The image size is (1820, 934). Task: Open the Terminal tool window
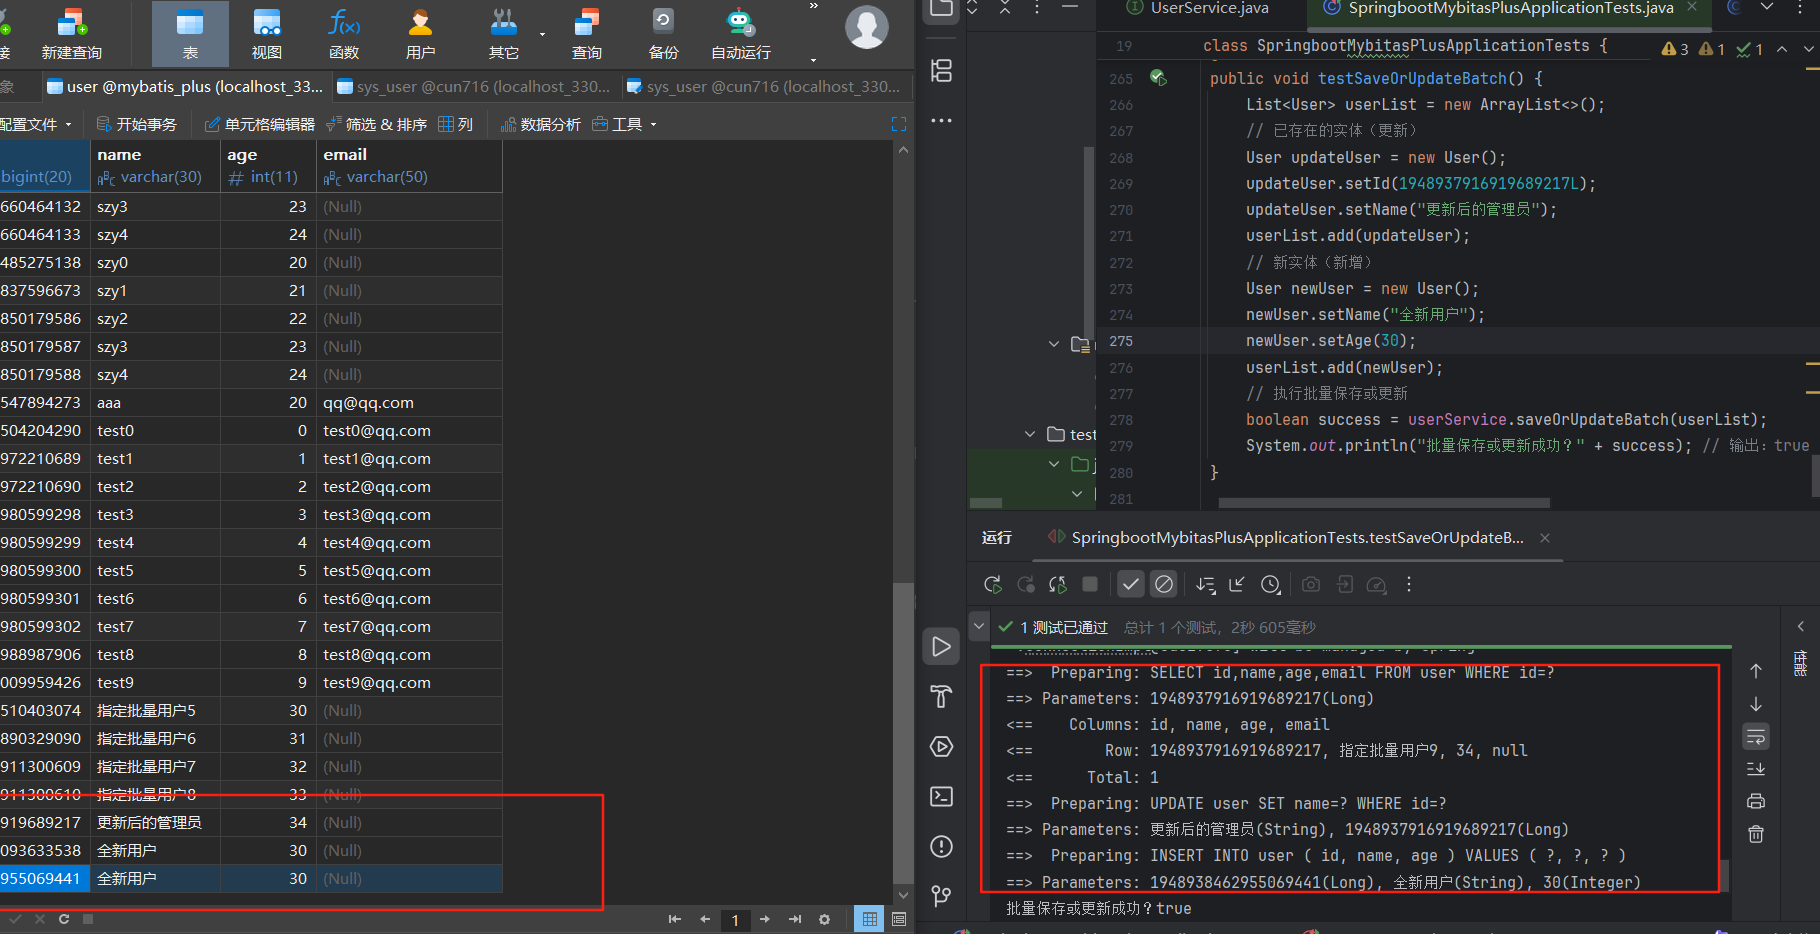[941, 797]
